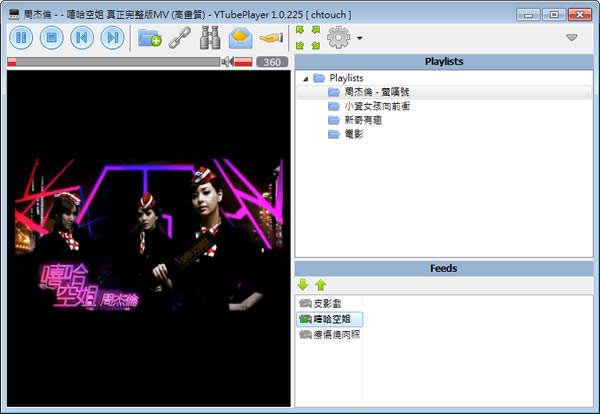Toggle fullscreen with green arrows icon
This screenshot has width=600, height=414.
coord(305,38)
